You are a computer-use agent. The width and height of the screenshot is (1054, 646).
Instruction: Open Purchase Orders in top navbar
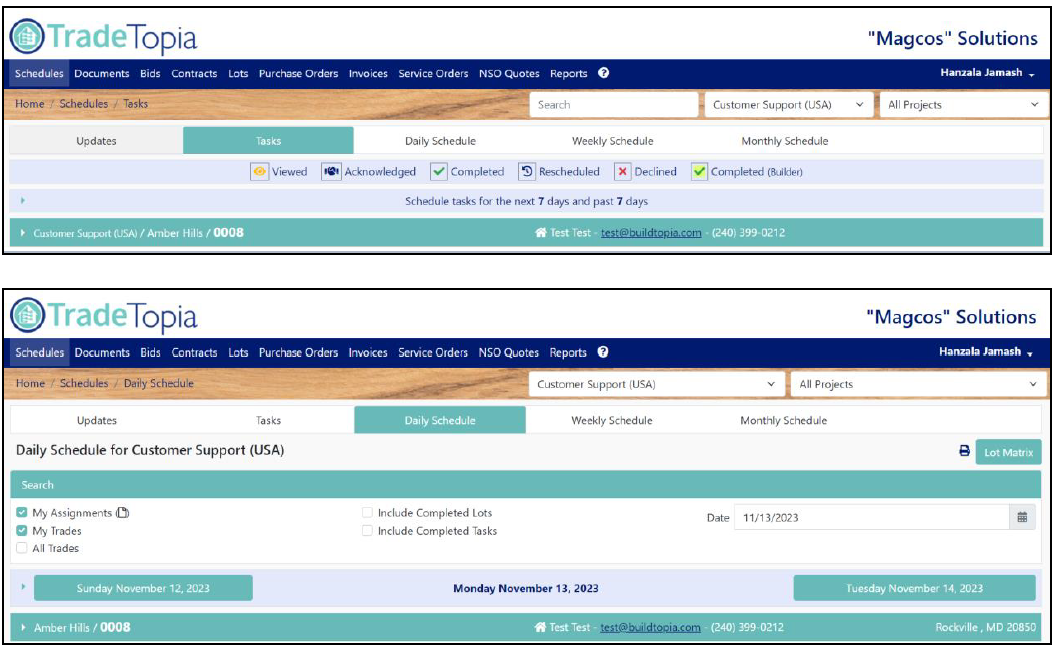[298, 73]
